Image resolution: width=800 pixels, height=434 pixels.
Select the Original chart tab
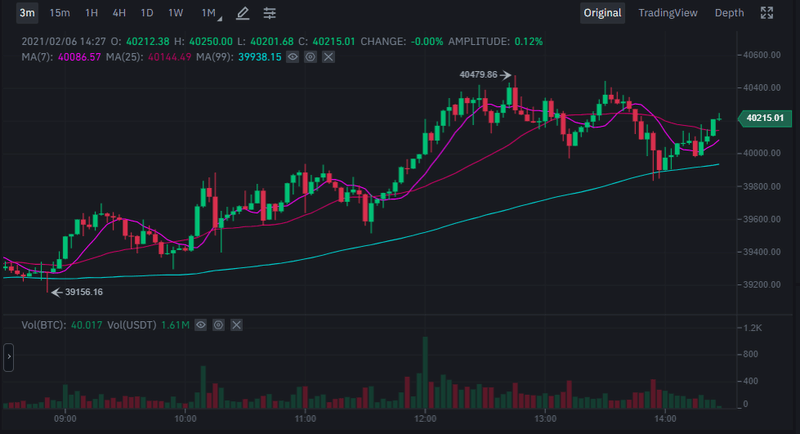(603, 13)
